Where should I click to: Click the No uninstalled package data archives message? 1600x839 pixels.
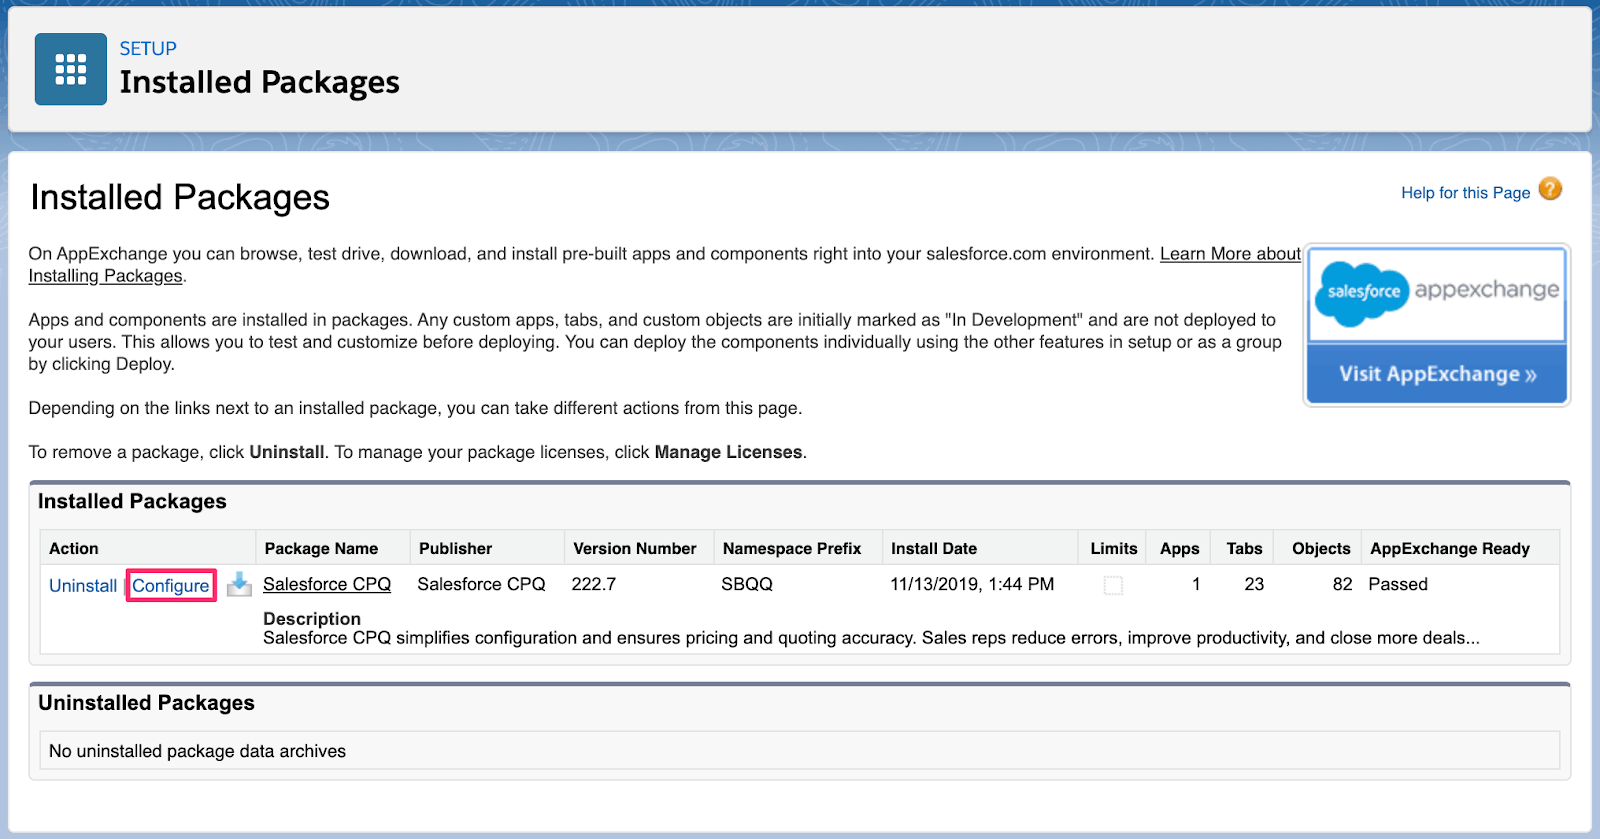coord(197,751)
